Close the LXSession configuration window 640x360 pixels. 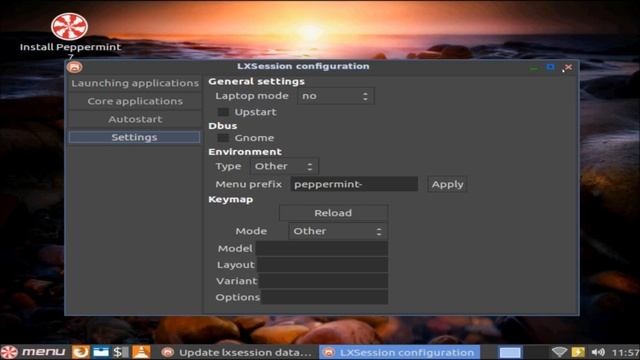[x=568, y=67]
